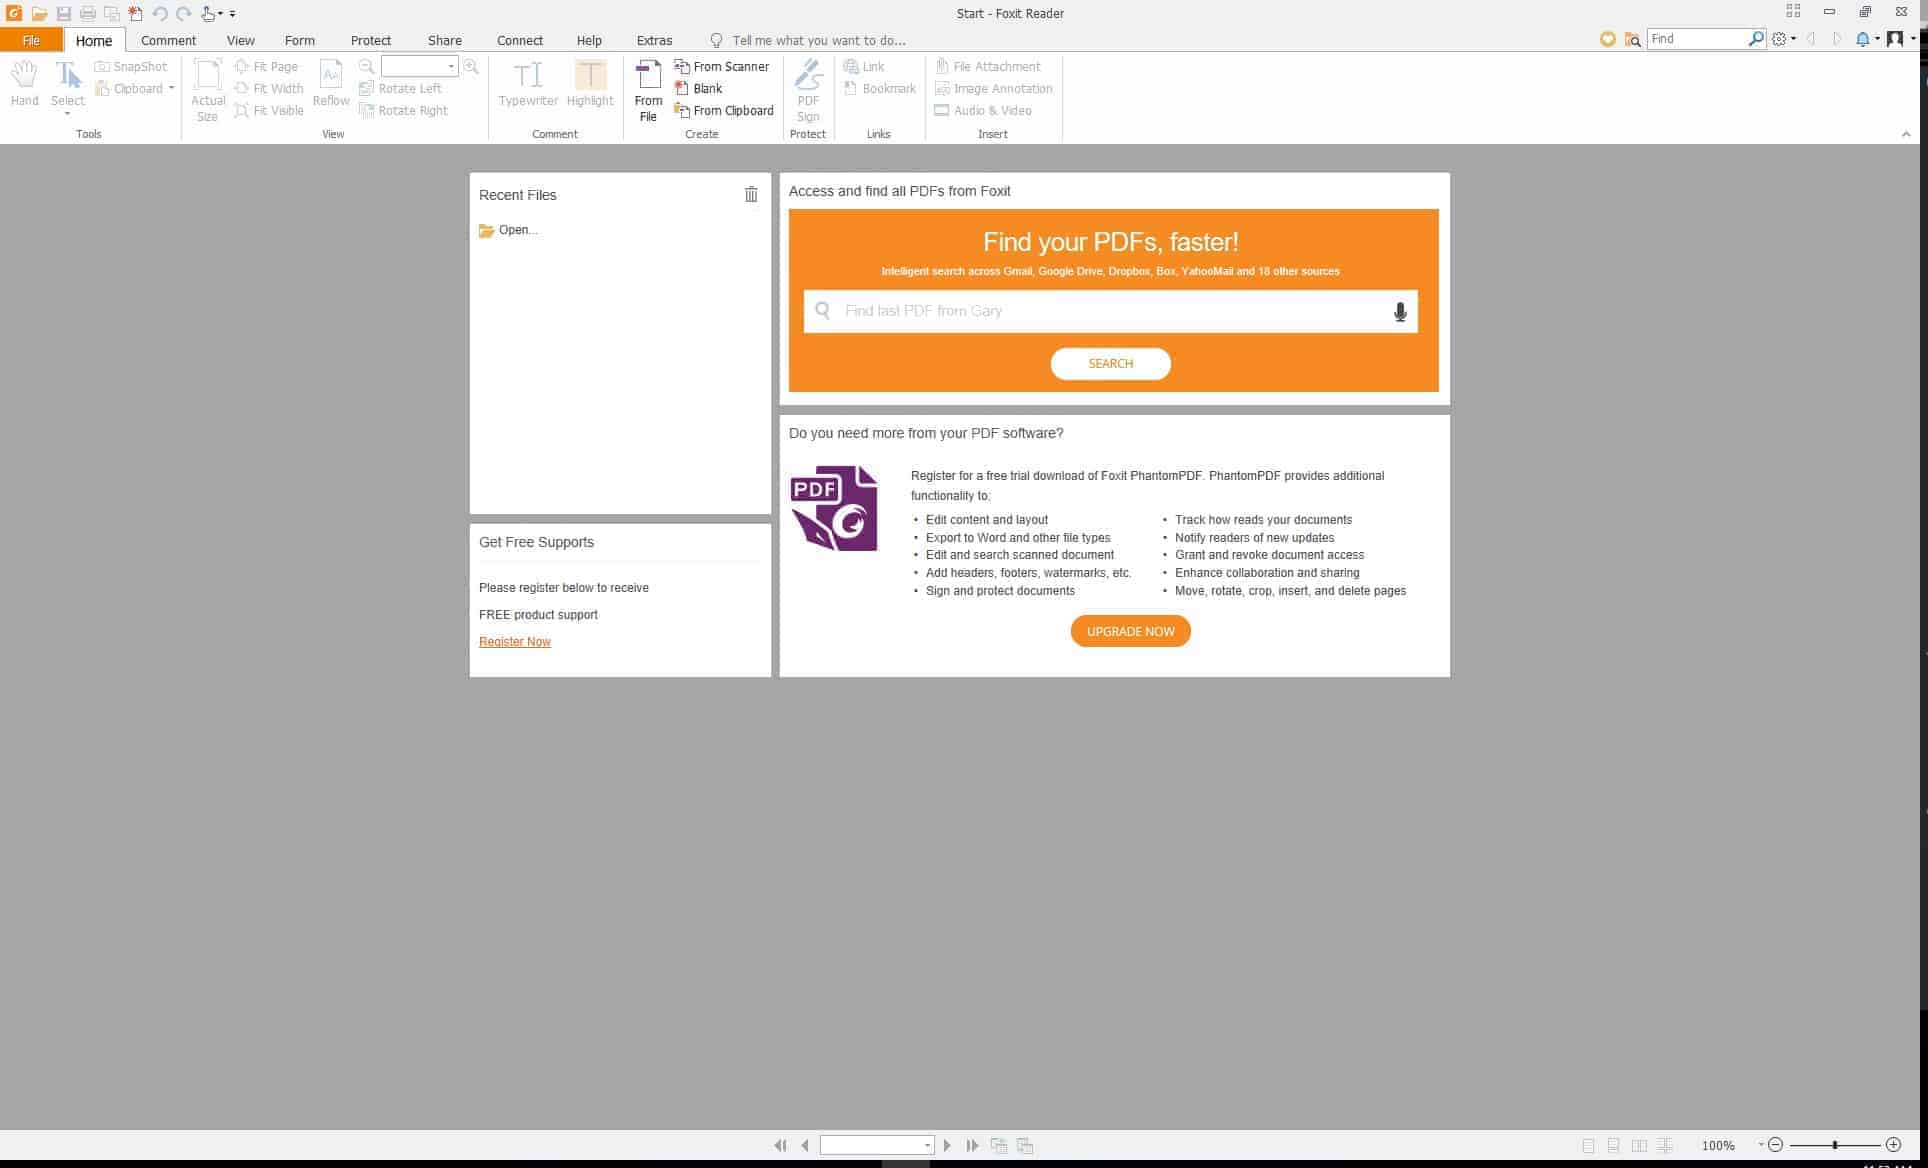Click the status bar zoom in plus button
Image resolution: width=1928 pixels, height=1168 pixels.
click(1893, 1145)
